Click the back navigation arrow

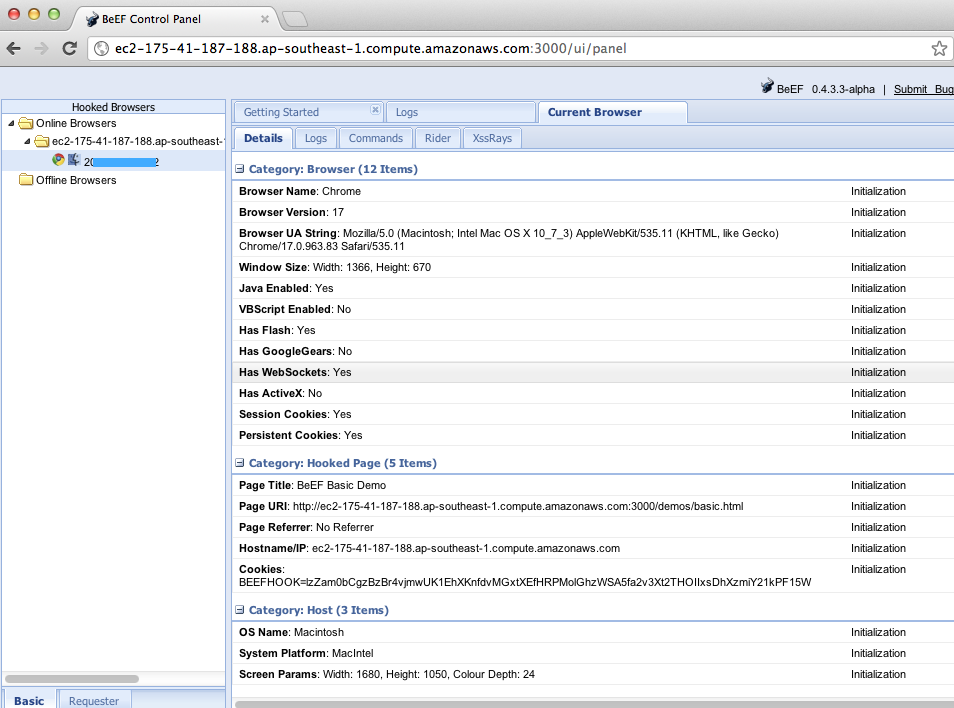tap(16, 48)
